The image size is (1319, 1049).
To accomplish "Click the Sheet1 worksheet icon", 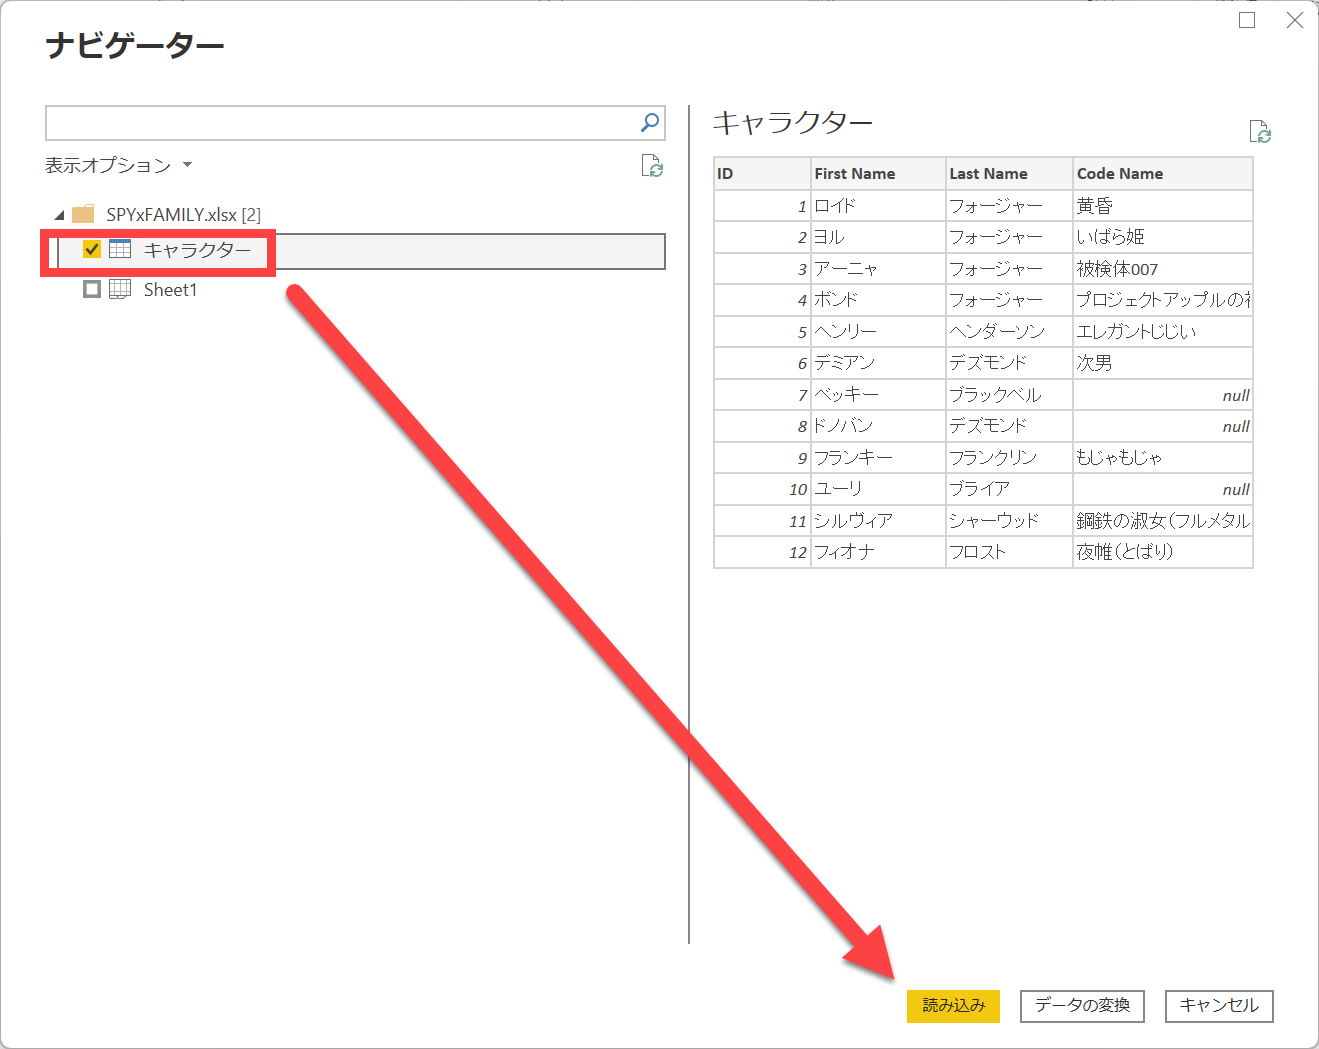I will tap(120, 289).
